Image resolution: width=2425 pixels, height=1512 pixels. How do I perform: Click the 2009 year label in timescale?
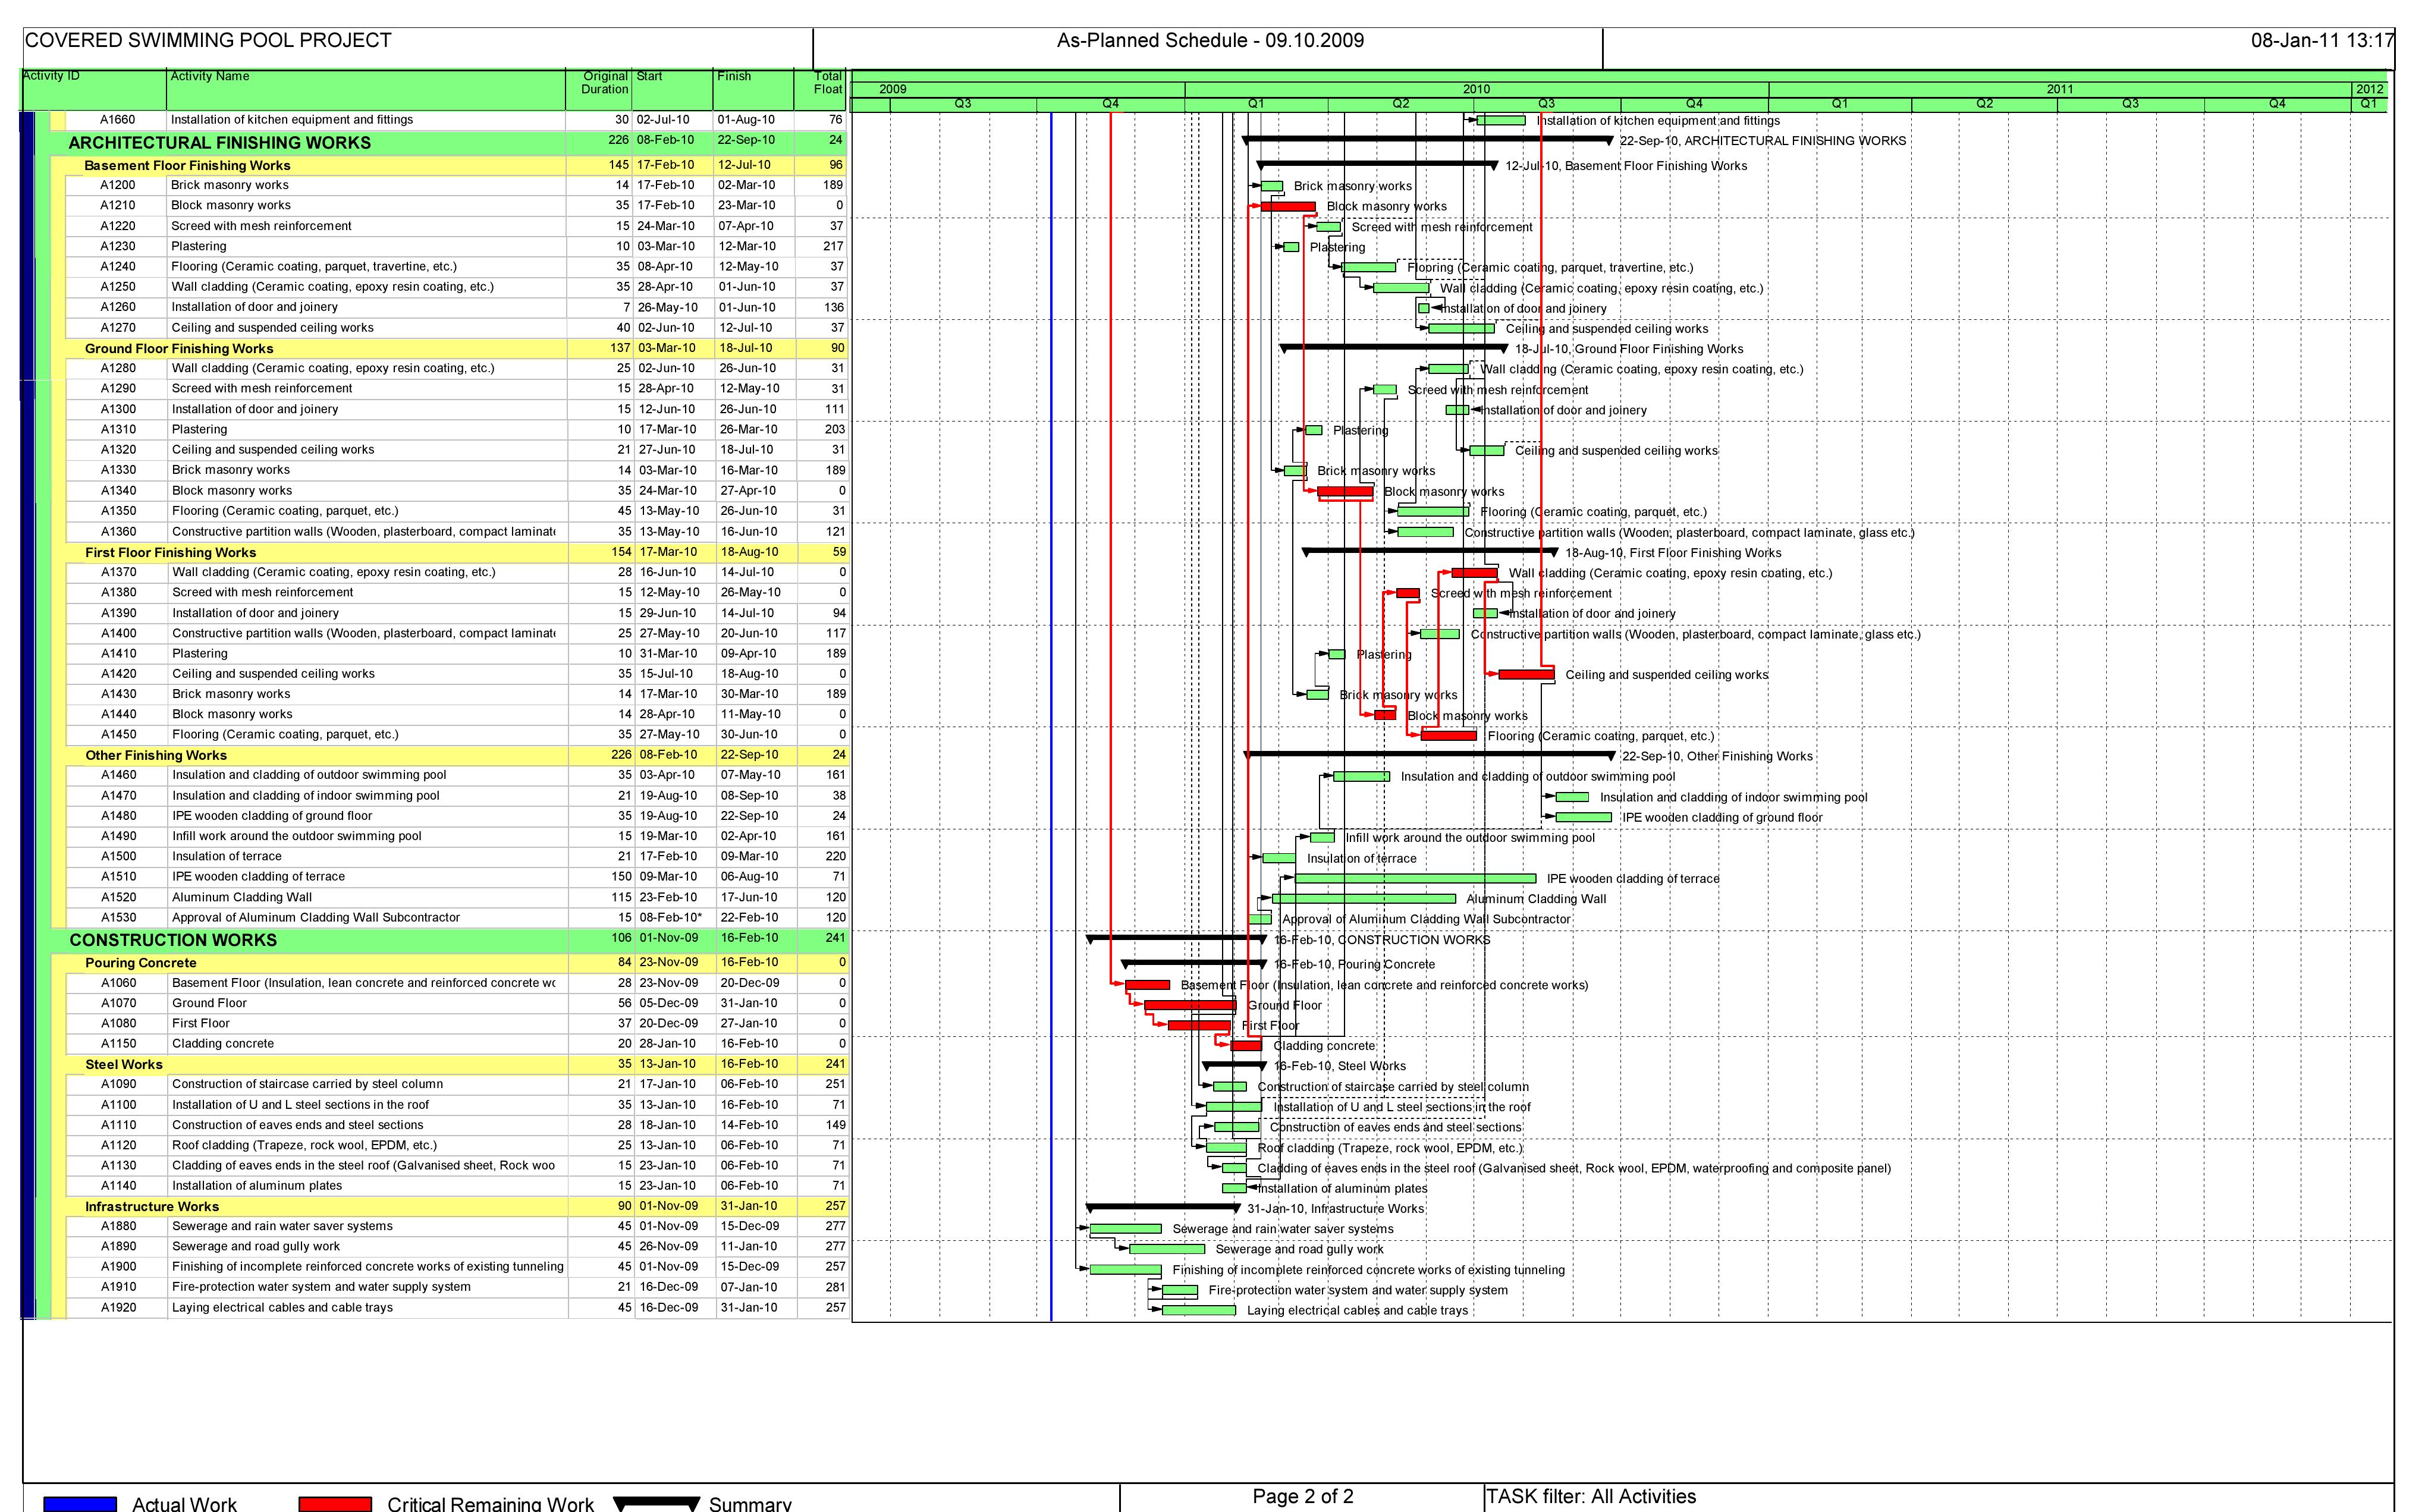click(x=893, y=89)
